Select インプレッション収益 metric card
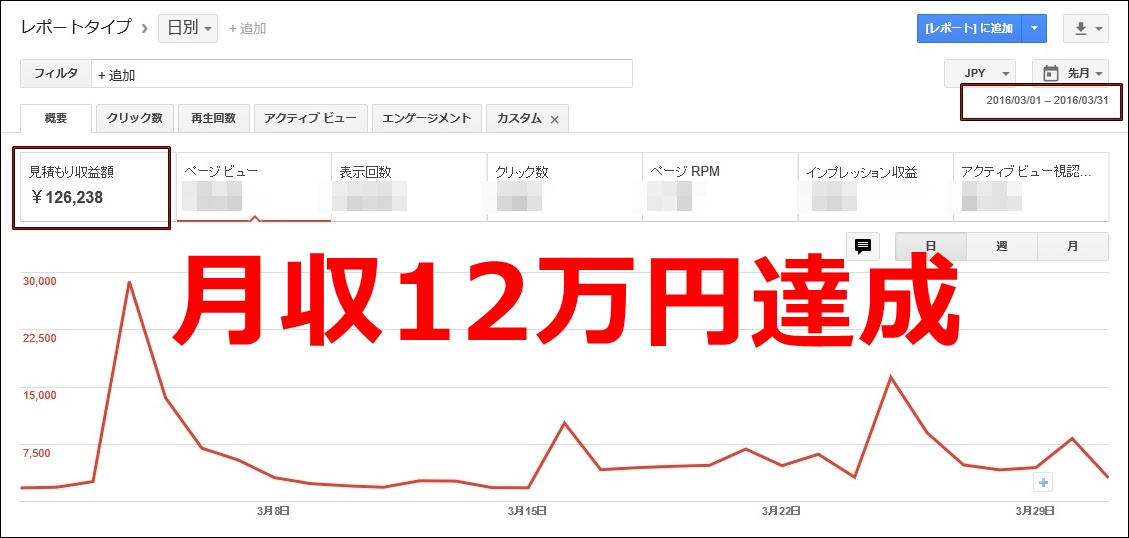This screenshot has height=538, width=1129. pos(876,187)
